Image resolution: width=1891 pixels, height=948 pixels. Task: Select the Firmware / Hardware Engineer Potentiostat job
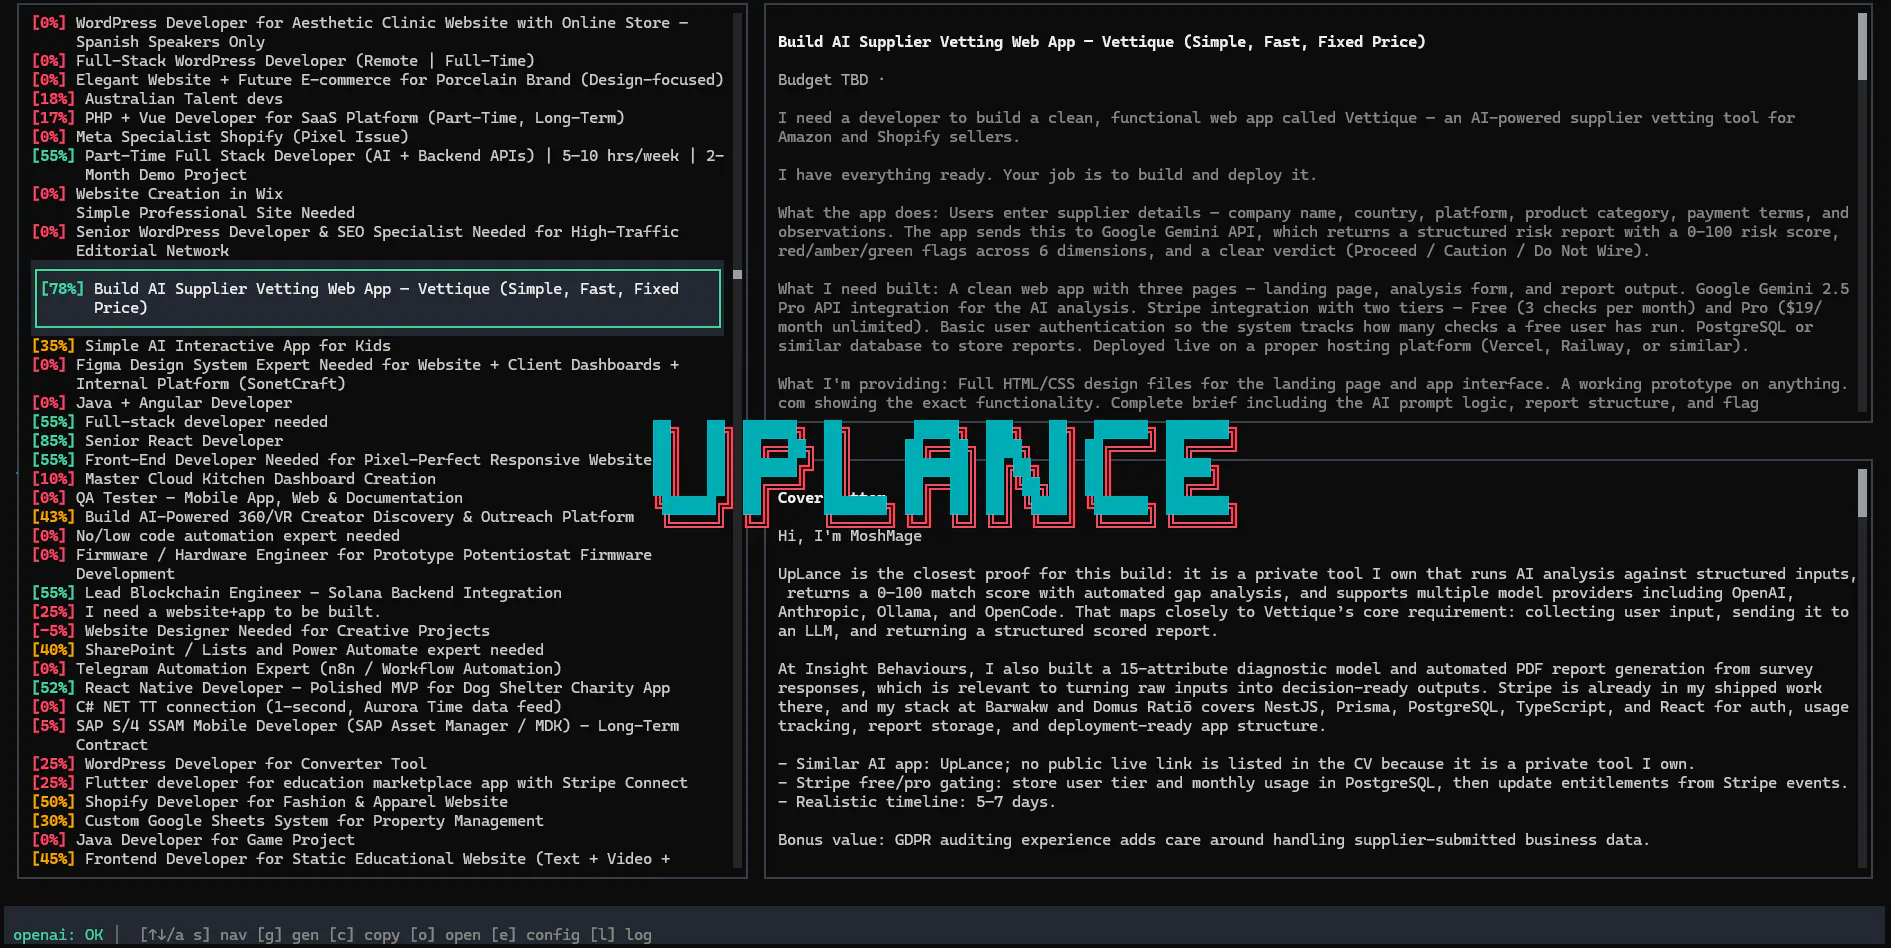[x=378, y=564]
